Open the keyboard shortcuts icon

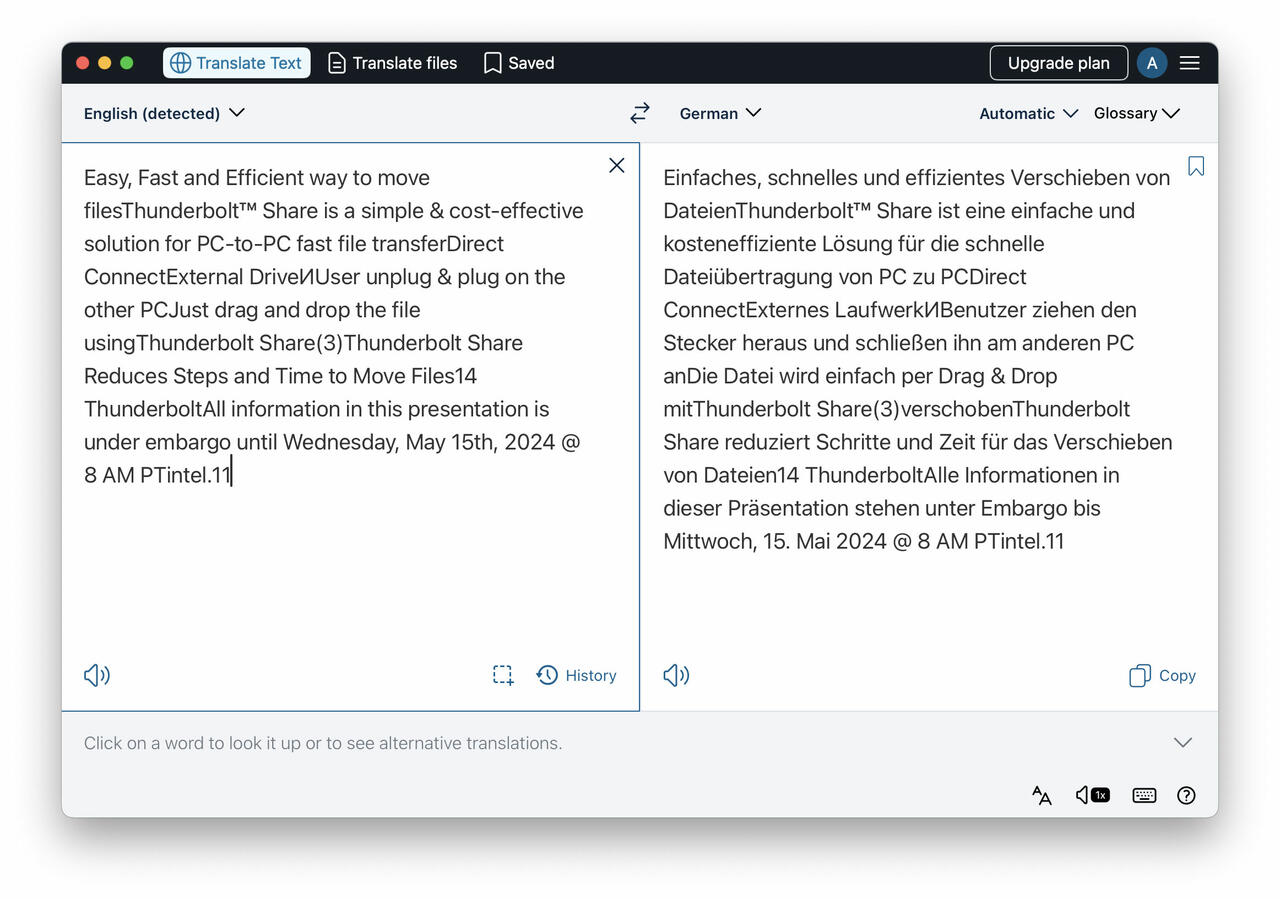(1144, 795)
